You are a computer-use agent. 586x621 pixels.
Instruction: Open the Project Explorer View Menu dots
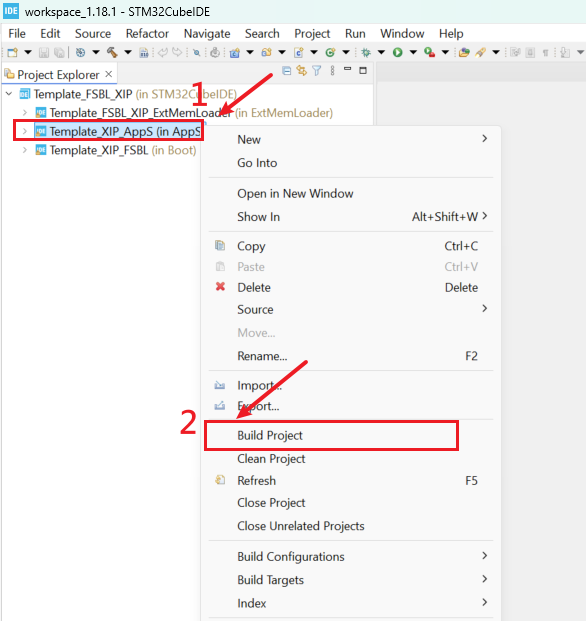[332, 71]
